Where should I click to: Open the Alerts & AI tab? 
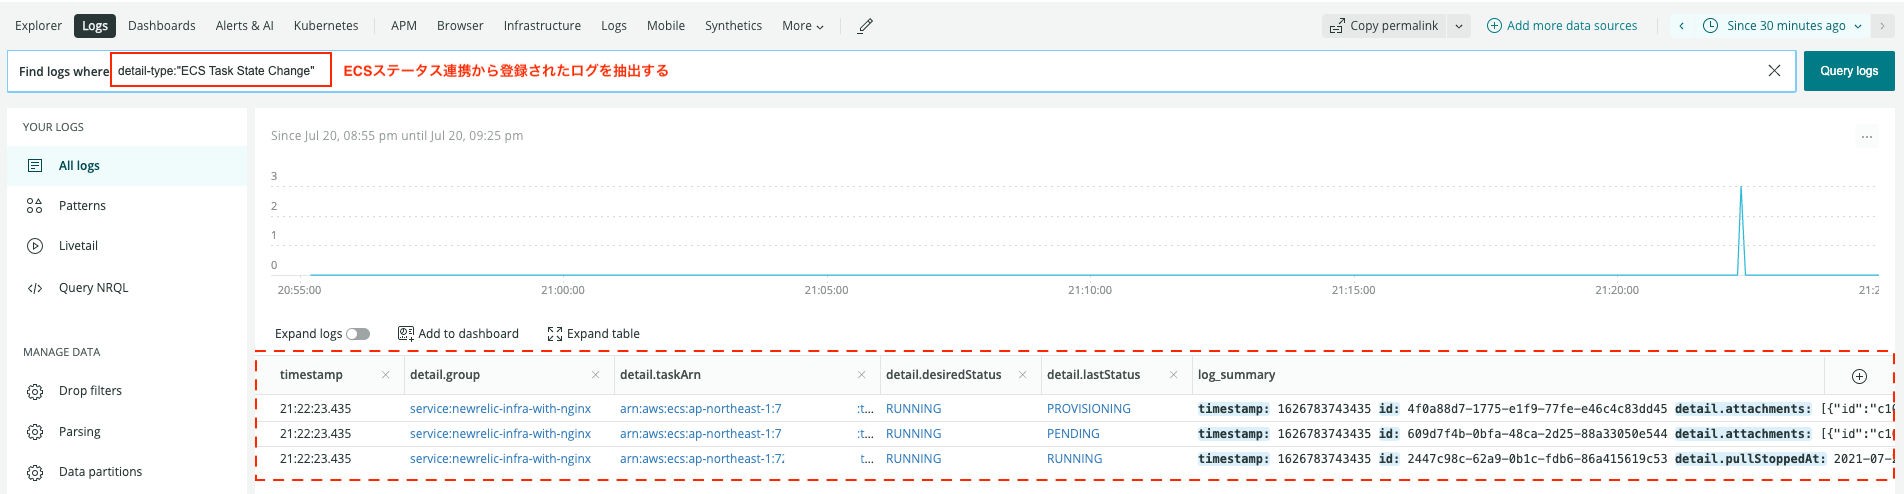[x=245, y=26]
